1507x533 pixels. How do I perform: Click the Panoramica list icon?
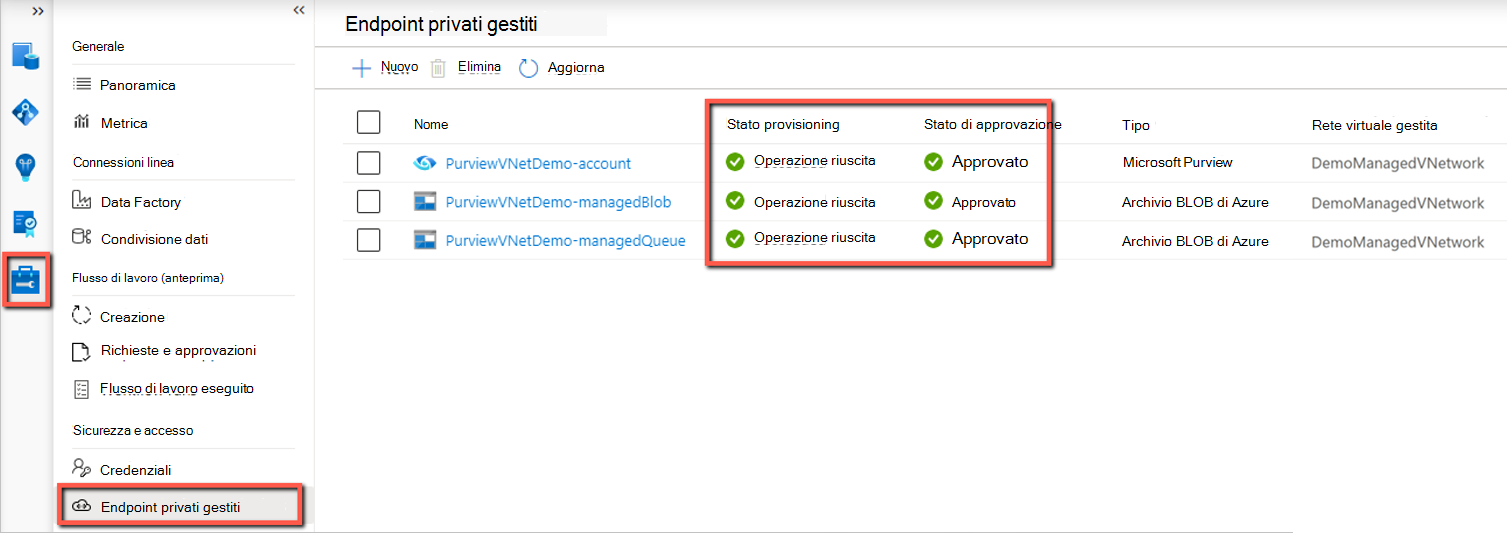[82, 85]
